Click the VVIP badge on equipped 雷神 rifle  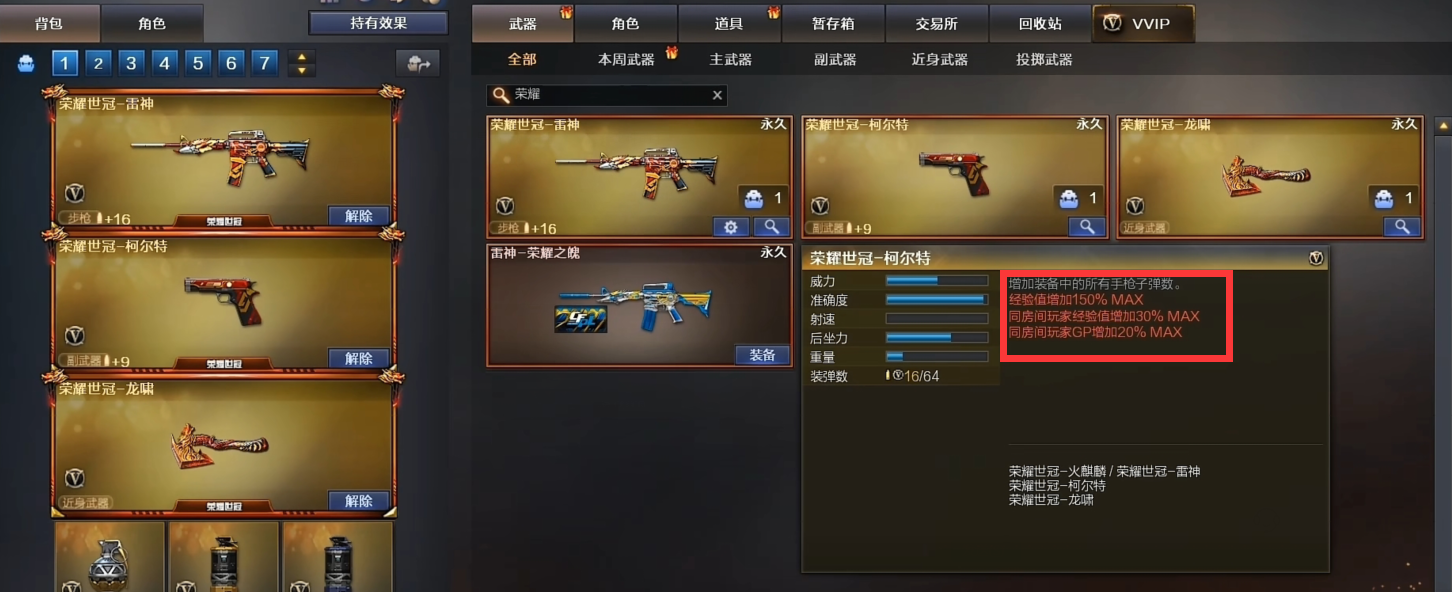(75, 193)
